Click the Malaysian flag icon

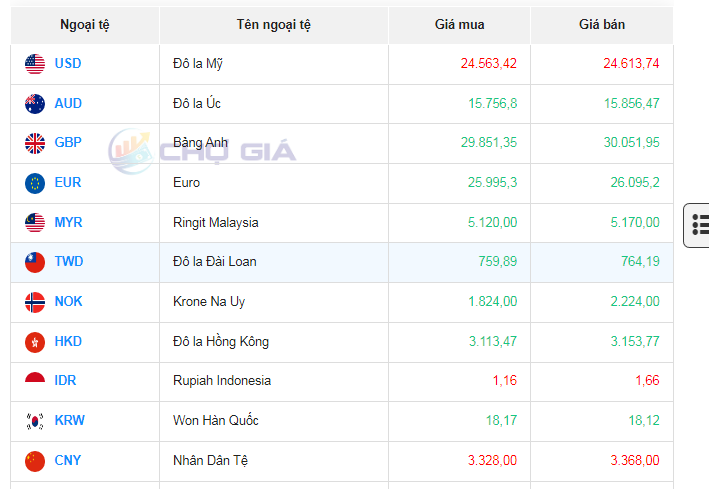[x=35, y=223]
